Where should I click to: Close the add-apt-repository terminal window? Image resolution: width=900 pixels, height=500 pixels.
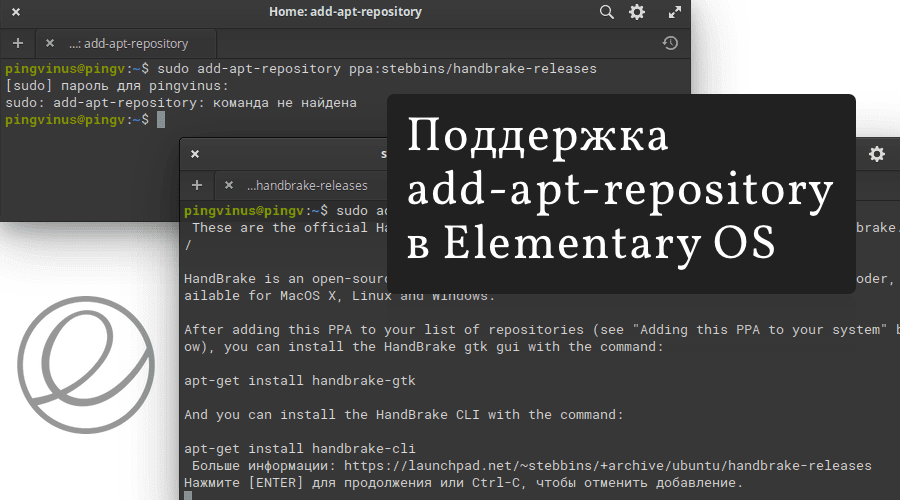tap(16, 11)
